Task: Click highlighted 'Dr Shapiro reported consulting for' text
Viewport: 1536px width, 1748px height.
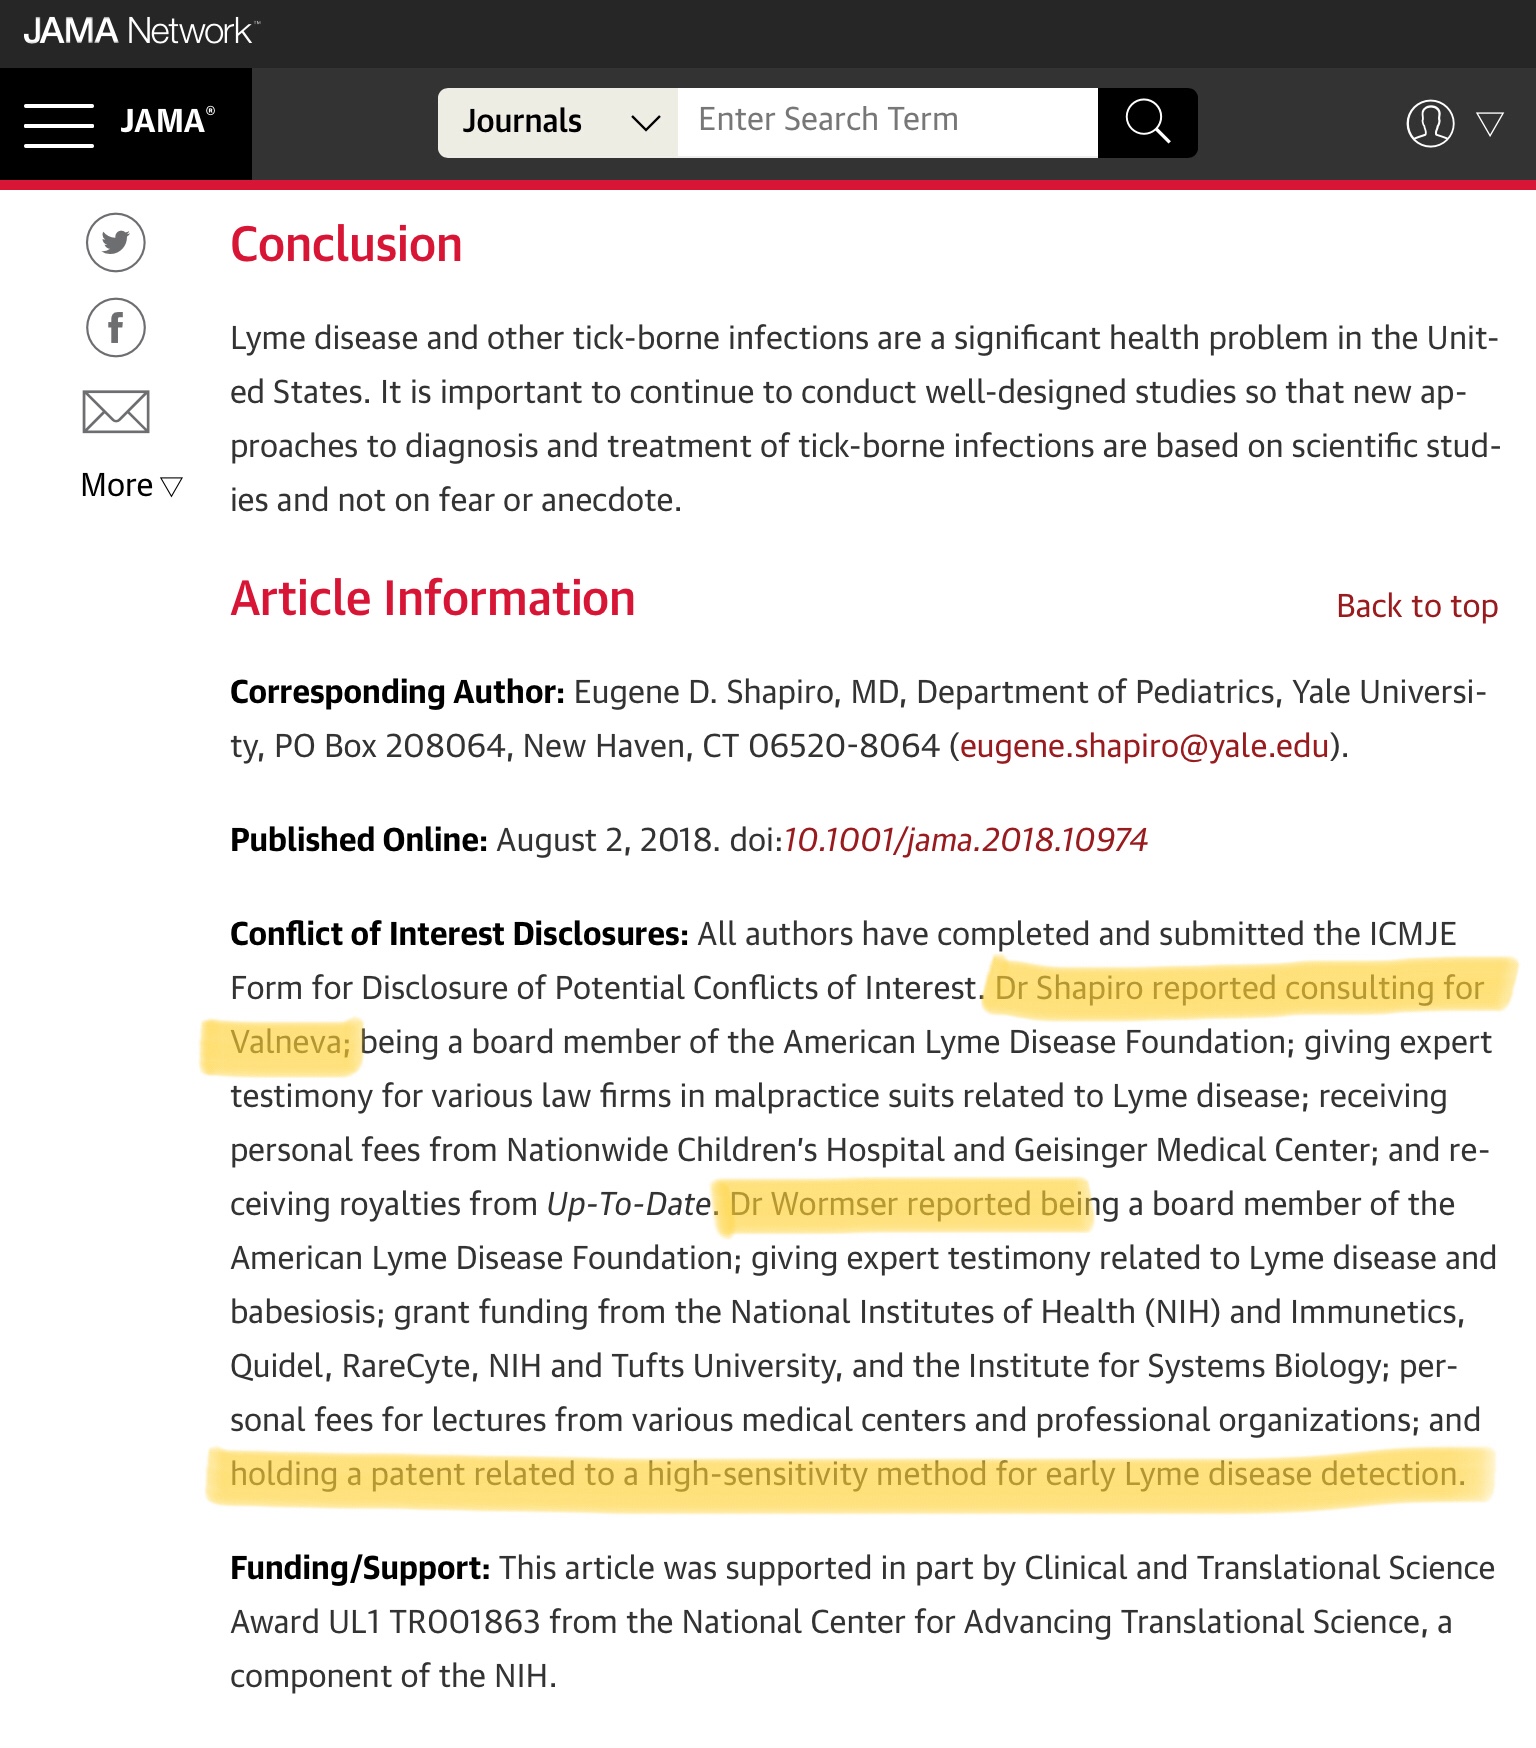Action: click(1238, 988)
